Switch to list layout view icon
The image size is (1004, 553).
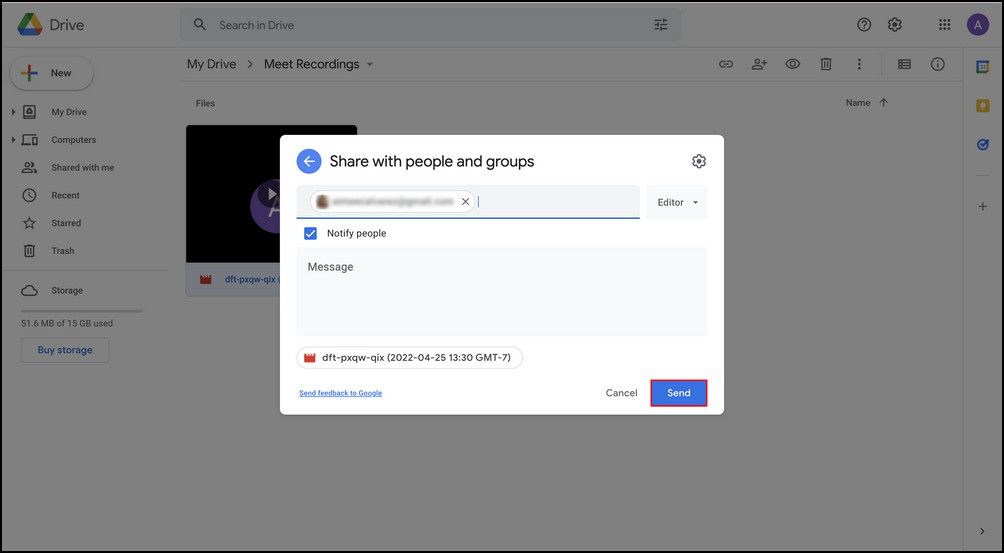[x=904, y=64]
